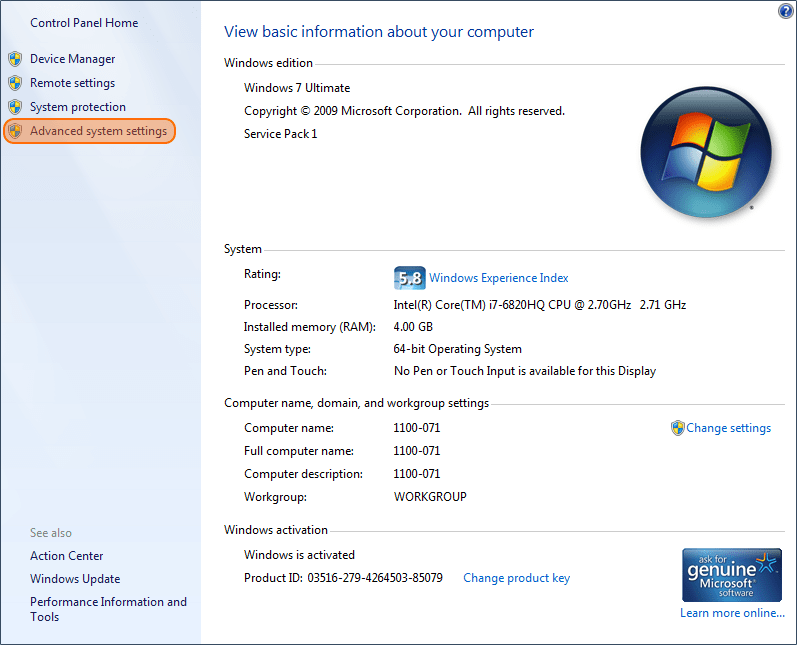Click the Processor label
The width and height of the screenshot is (797, 645).
(271, 305)
